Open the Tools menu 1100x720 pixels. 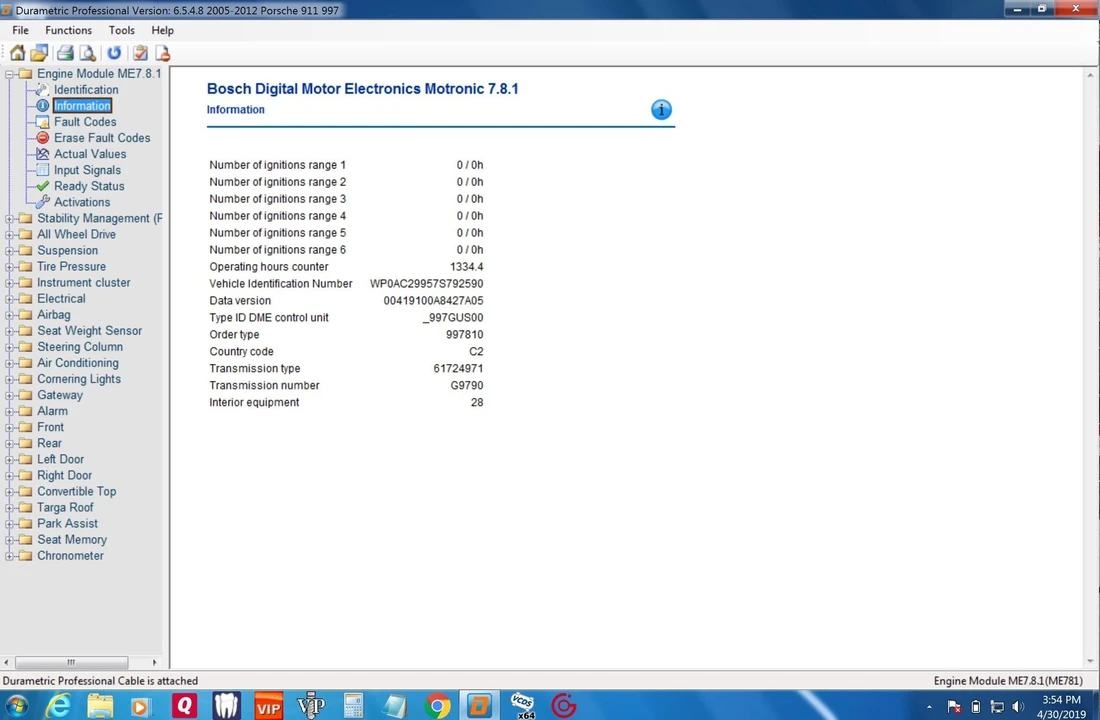121,30
